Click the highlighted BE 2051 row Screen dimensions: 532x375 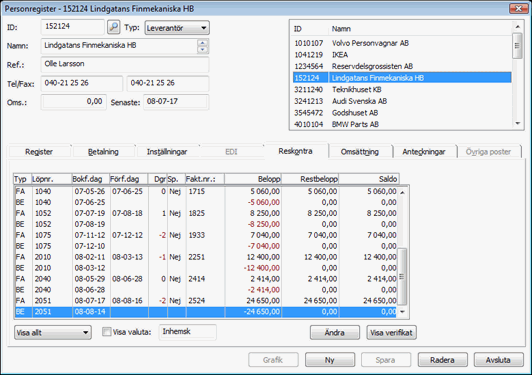(206, 312)
